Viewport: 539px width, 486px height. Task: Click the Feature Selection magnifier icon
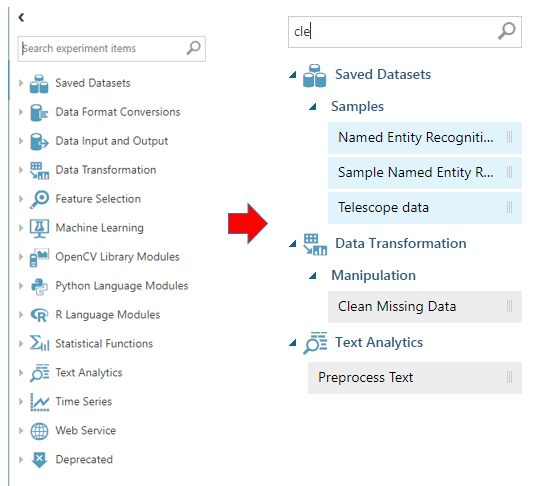(x=39, y=199)
